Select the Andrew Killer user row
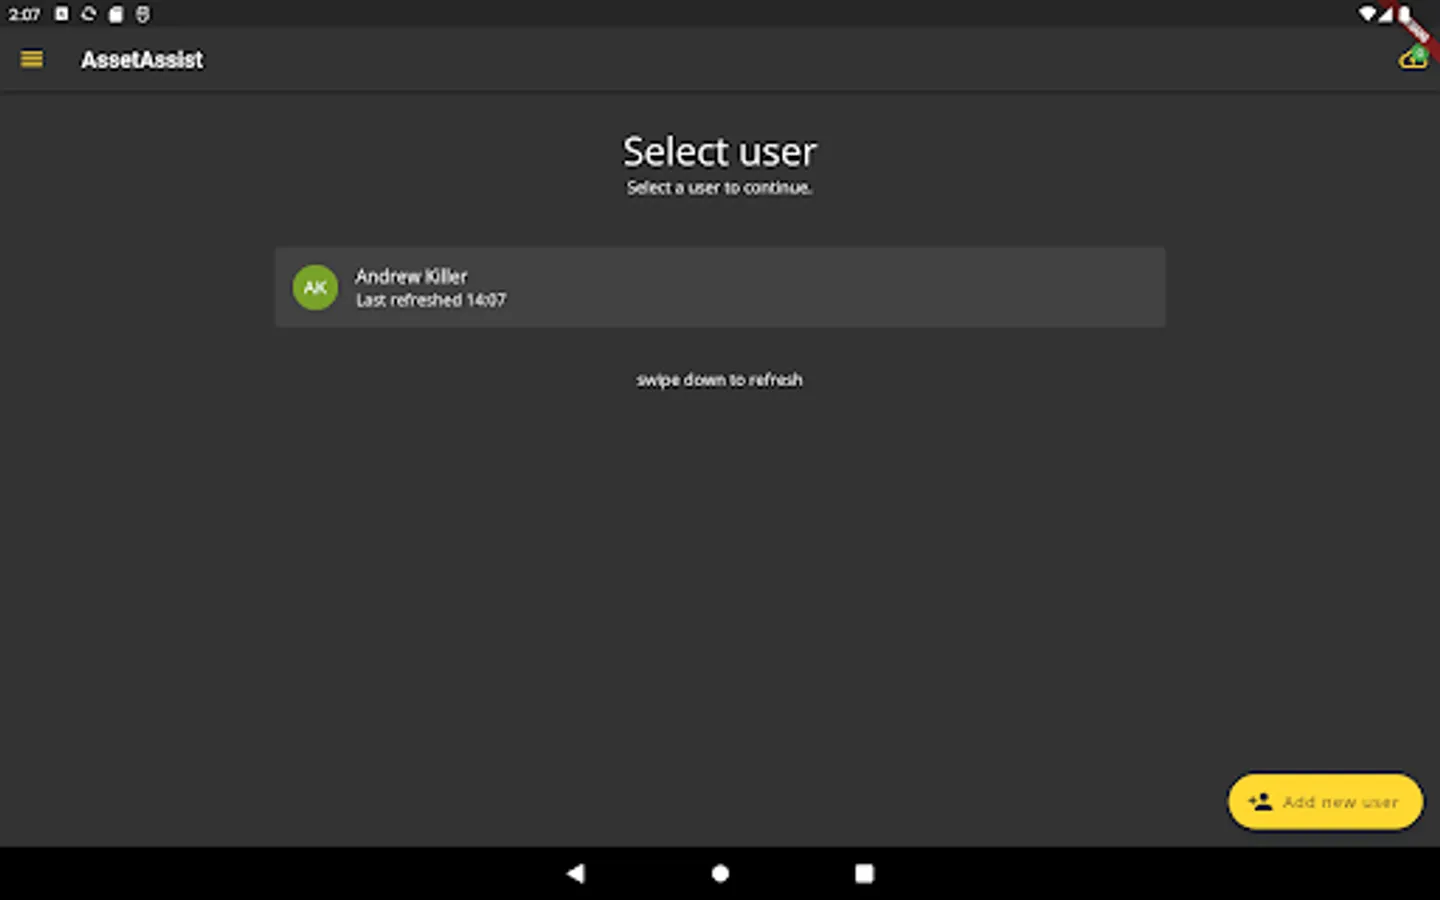This screenshot has height=900, width=1440. pos(720,287)
